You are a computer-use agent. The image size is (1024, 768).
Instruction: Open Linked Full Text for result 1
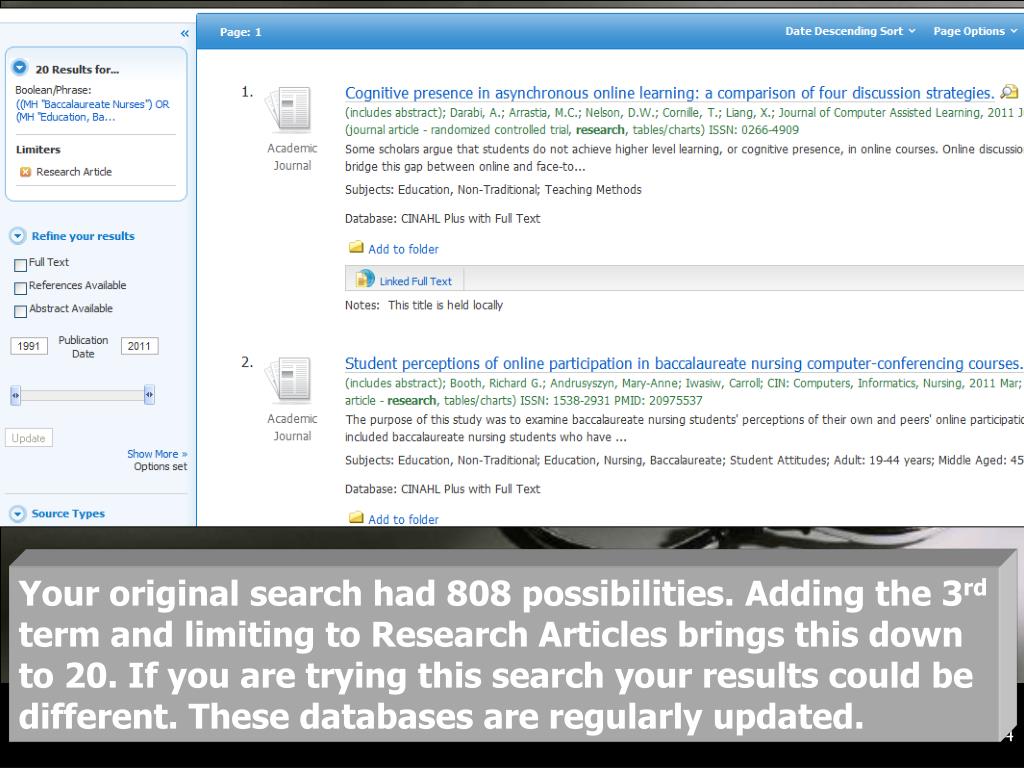pyautogui.click(x=415, y=281)
